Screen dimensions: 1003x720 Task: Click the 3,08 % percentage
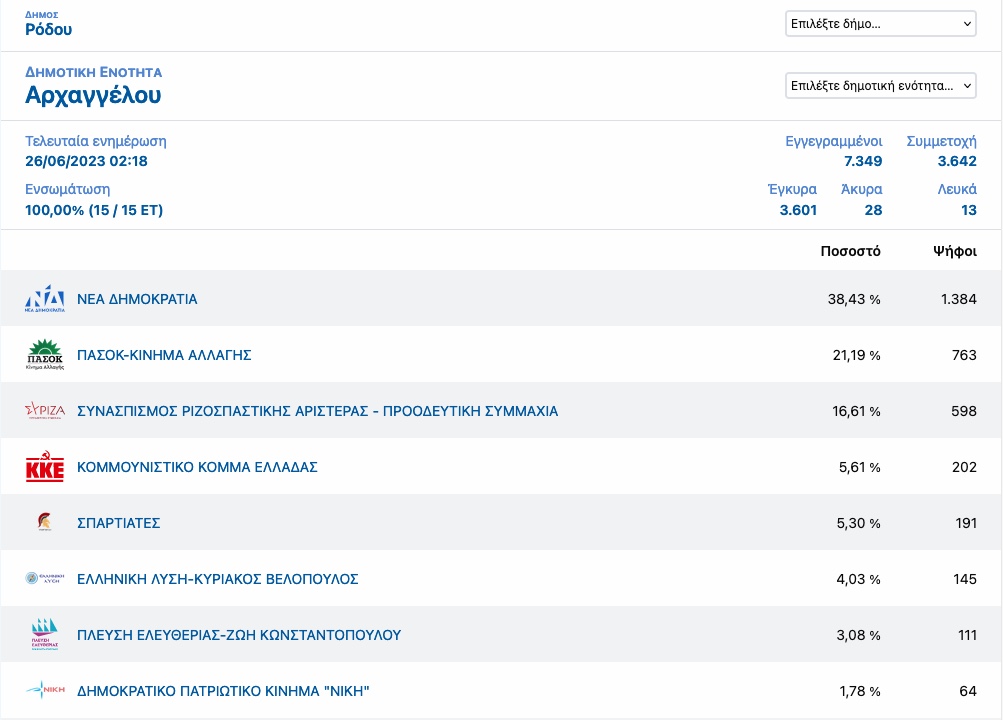coord(858,635)
